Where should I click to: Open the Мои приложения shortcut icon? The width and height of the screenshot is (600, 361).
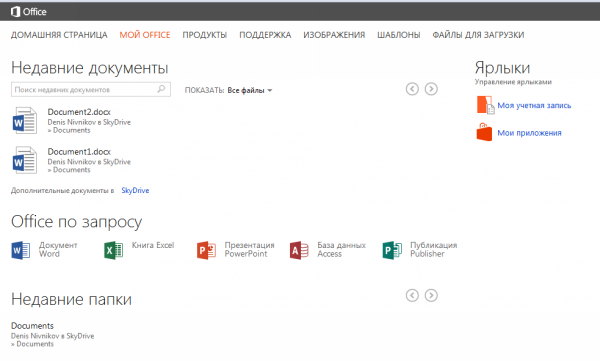pyautogui.click(x=484, y=132)
